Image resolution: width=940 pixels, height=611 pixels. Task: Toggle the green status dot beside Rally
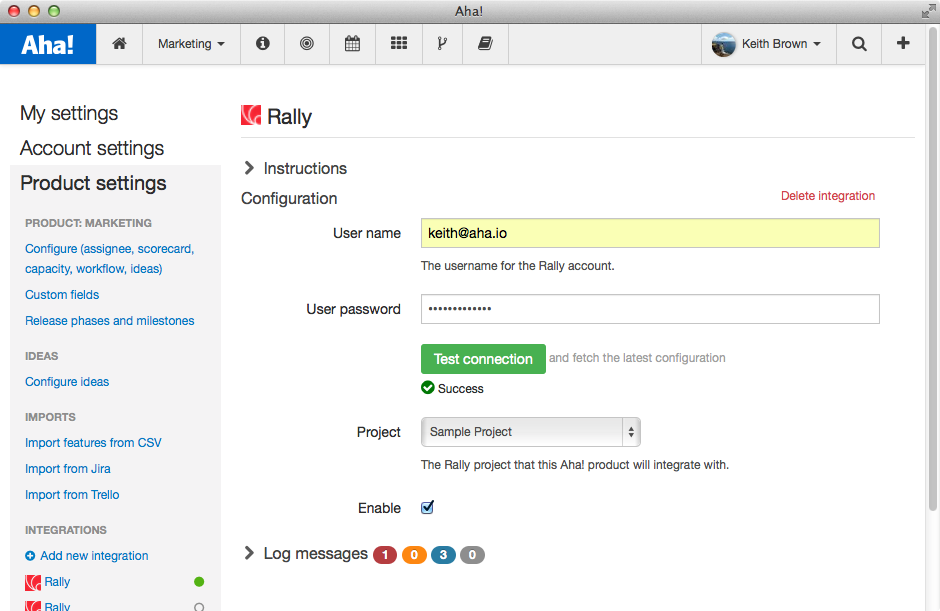tap(198, 581)
